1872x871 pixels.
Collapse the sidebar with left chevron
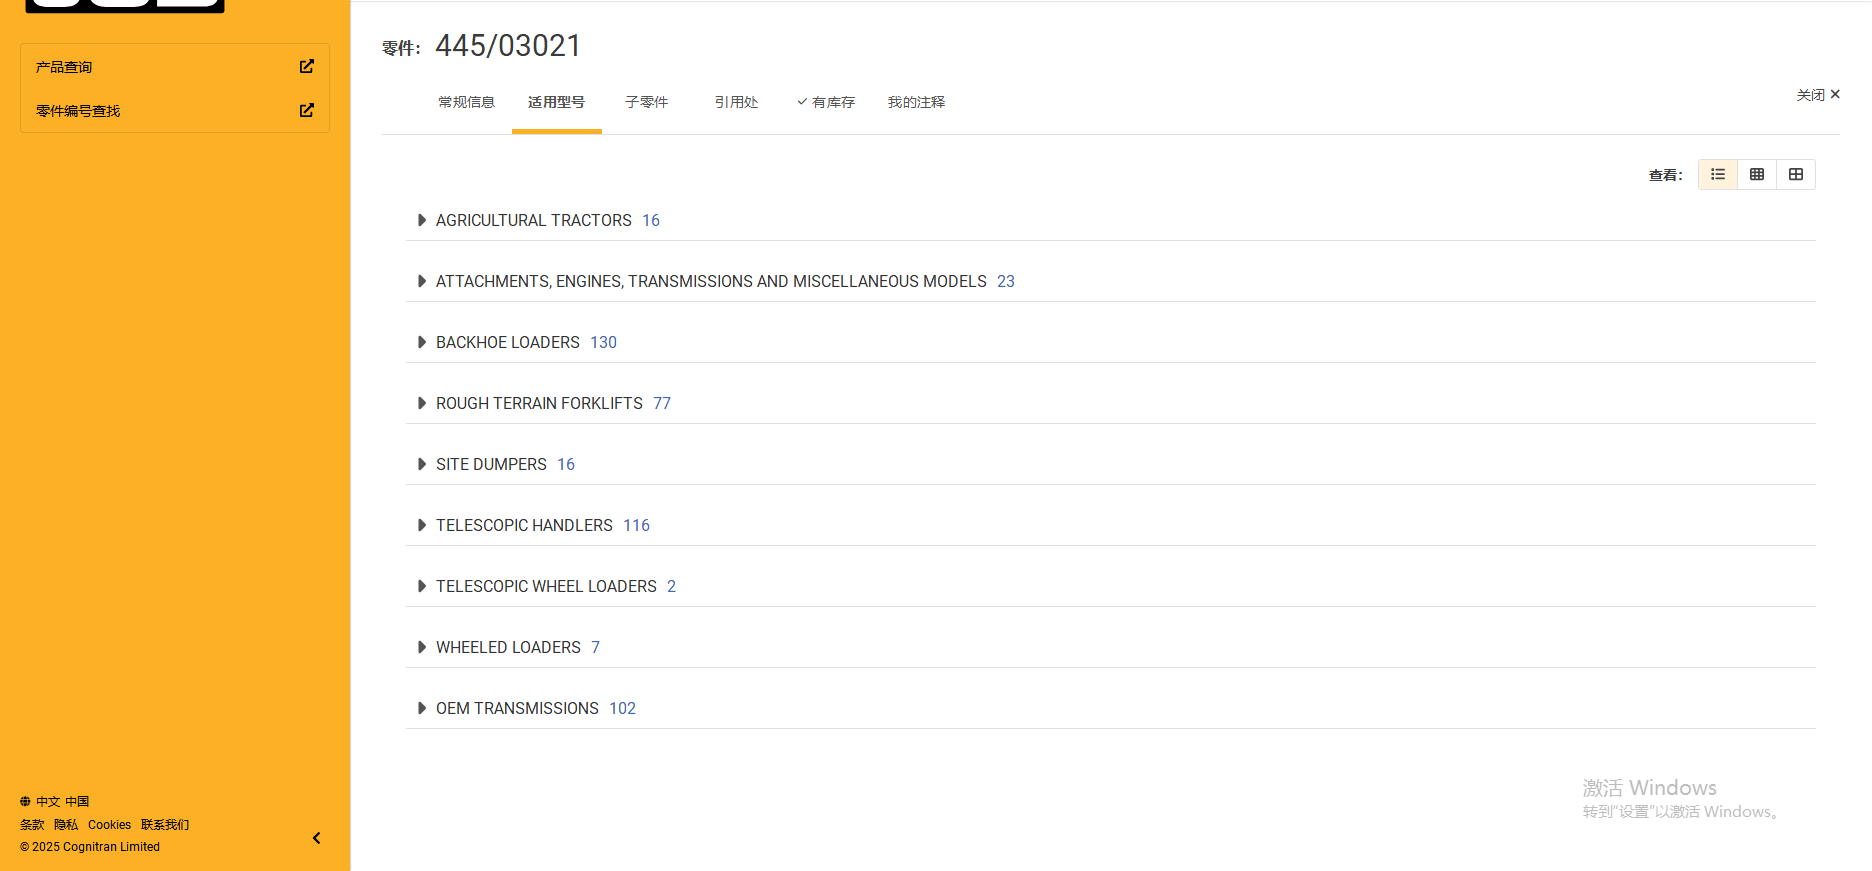316,838
